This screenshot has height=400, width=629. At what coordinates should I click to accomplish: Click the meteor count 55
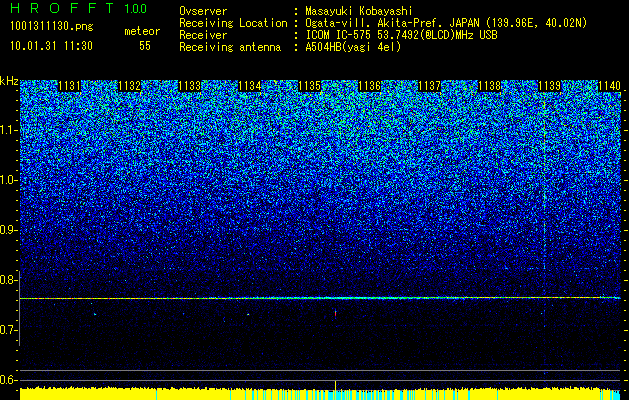click(x=145, y=46)
